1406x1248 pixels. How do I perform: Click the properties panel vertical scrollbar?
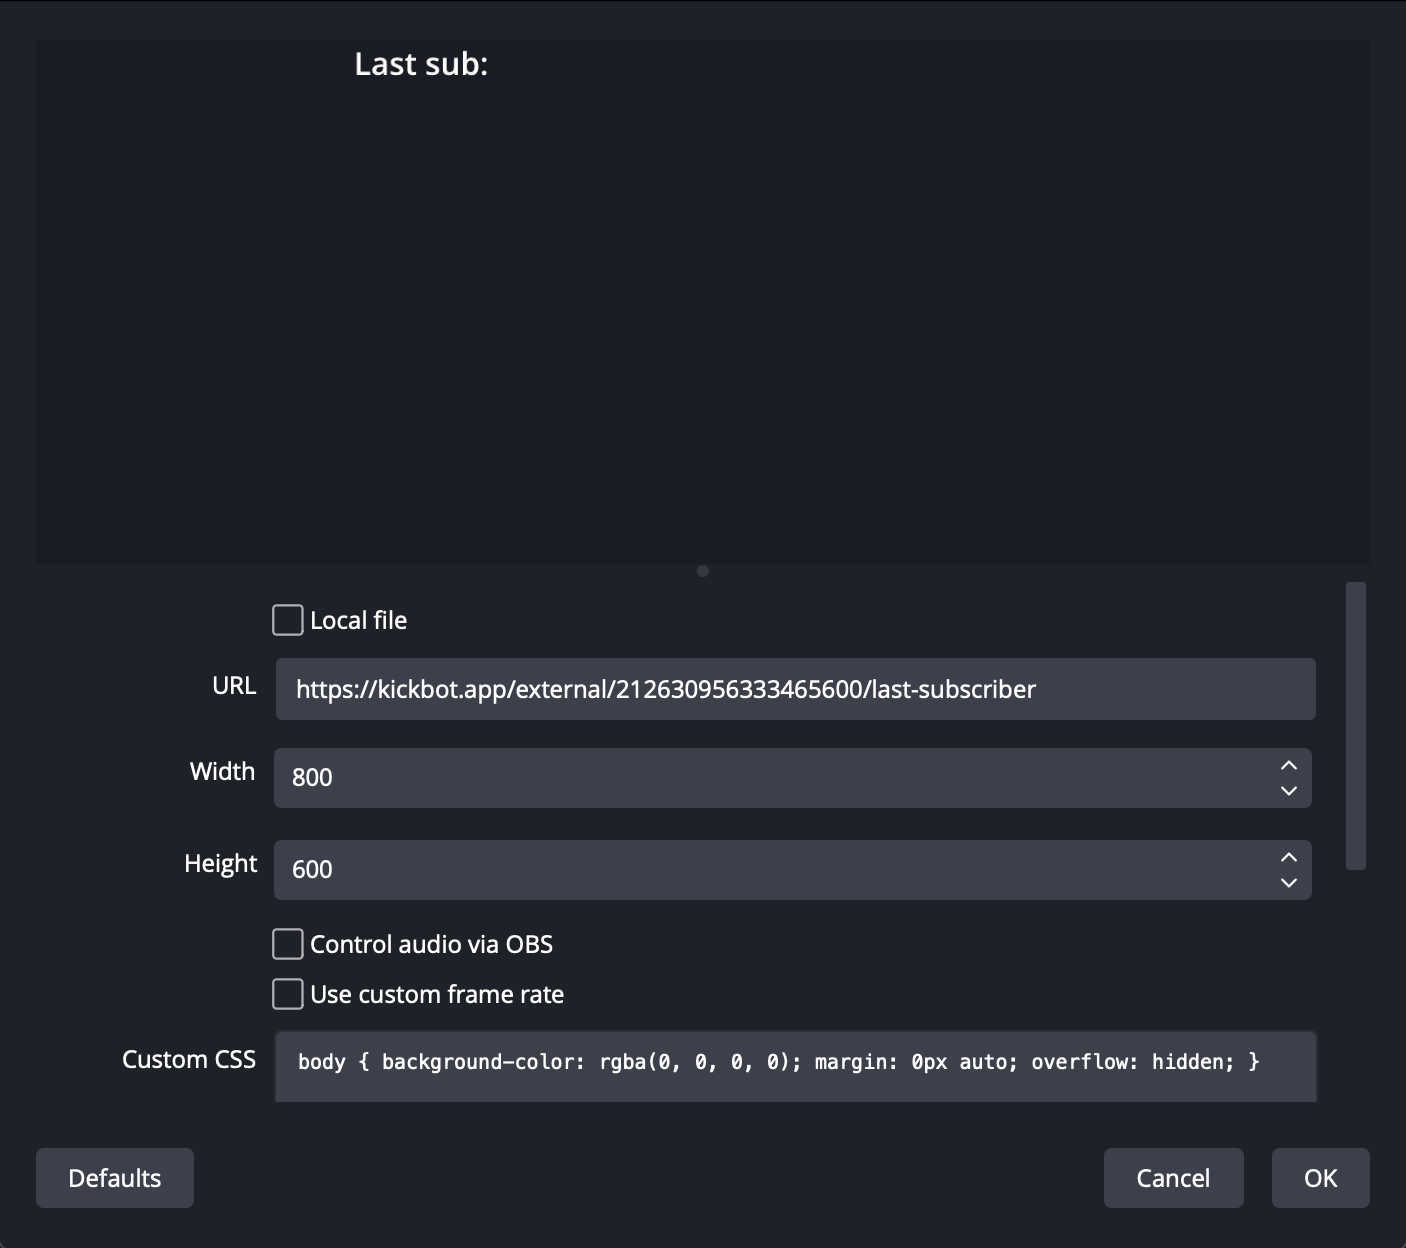[x=1356, y=726]
